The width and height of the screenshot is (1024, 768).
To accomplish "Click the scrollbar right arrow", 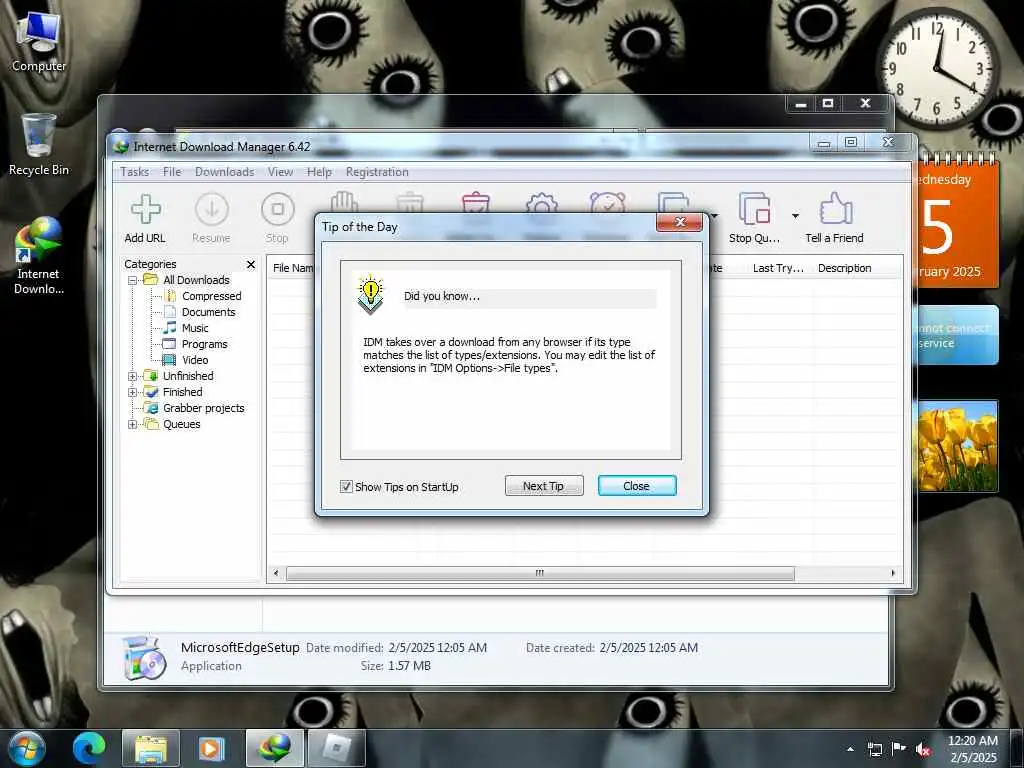I will click(x=893, y=573).
